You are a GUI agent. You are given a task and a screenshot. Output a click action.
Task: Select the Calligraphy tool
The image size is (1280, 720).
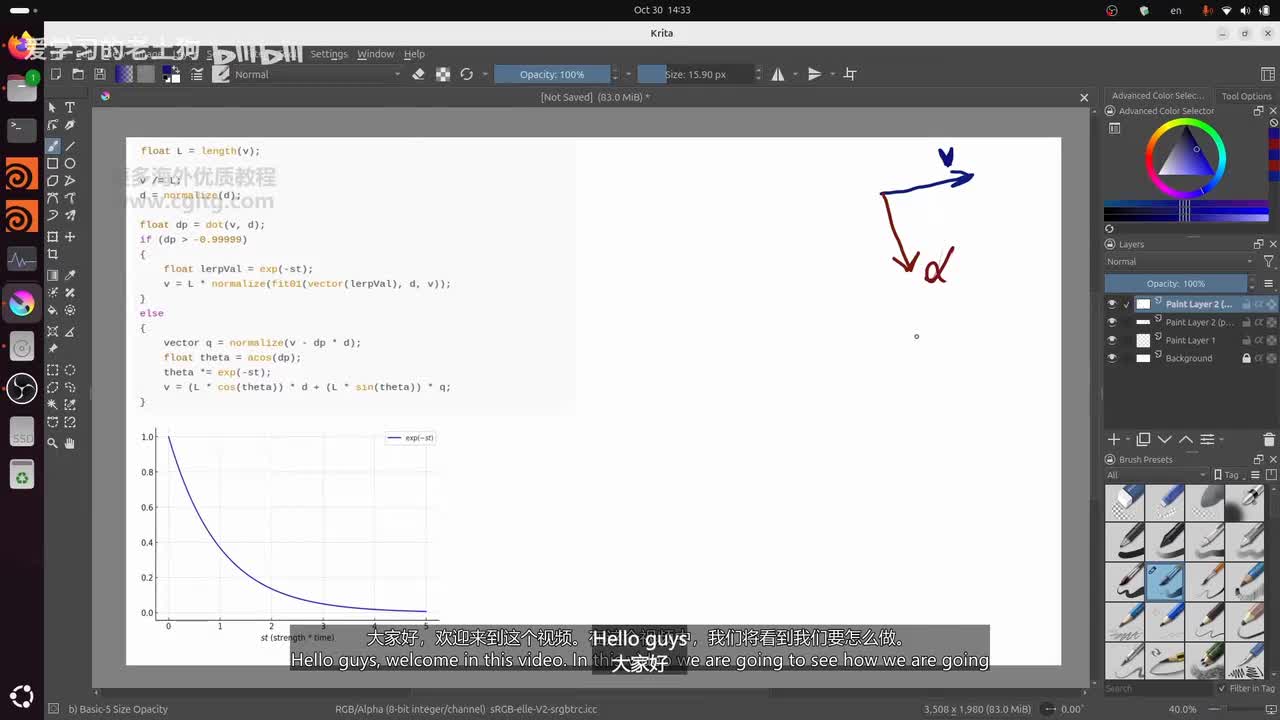[70, 125]
